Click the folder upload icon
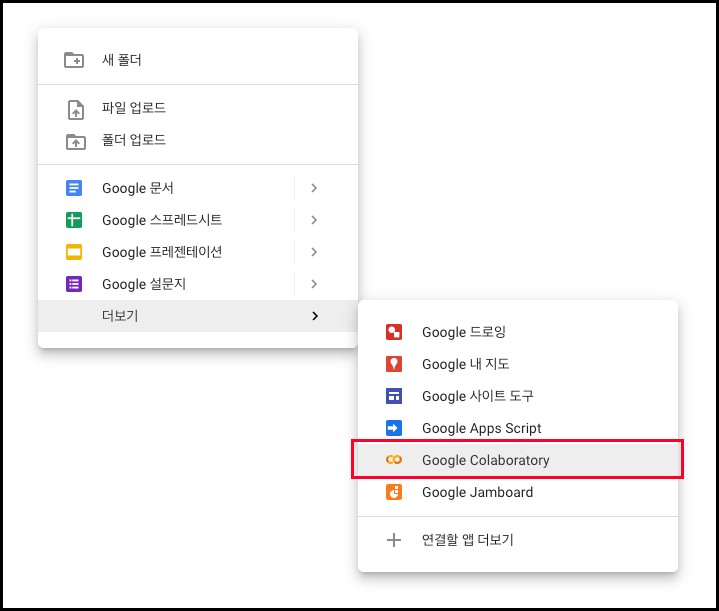719x611 pixels. [x=76, y=142]
